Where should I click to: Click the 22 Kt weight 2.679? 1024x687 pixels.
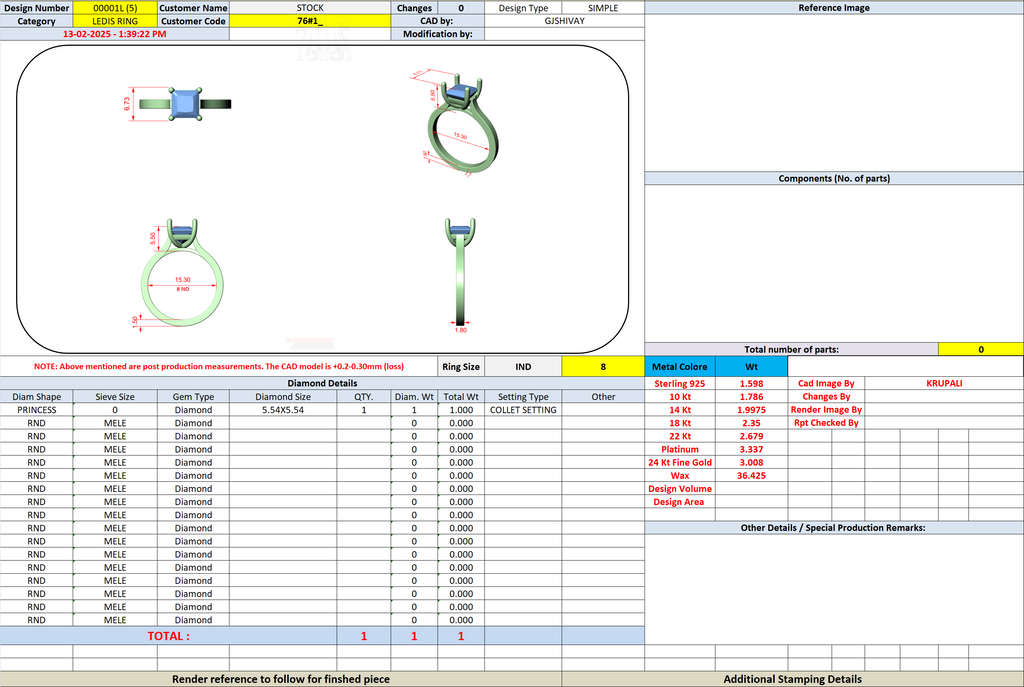point(752,436)
